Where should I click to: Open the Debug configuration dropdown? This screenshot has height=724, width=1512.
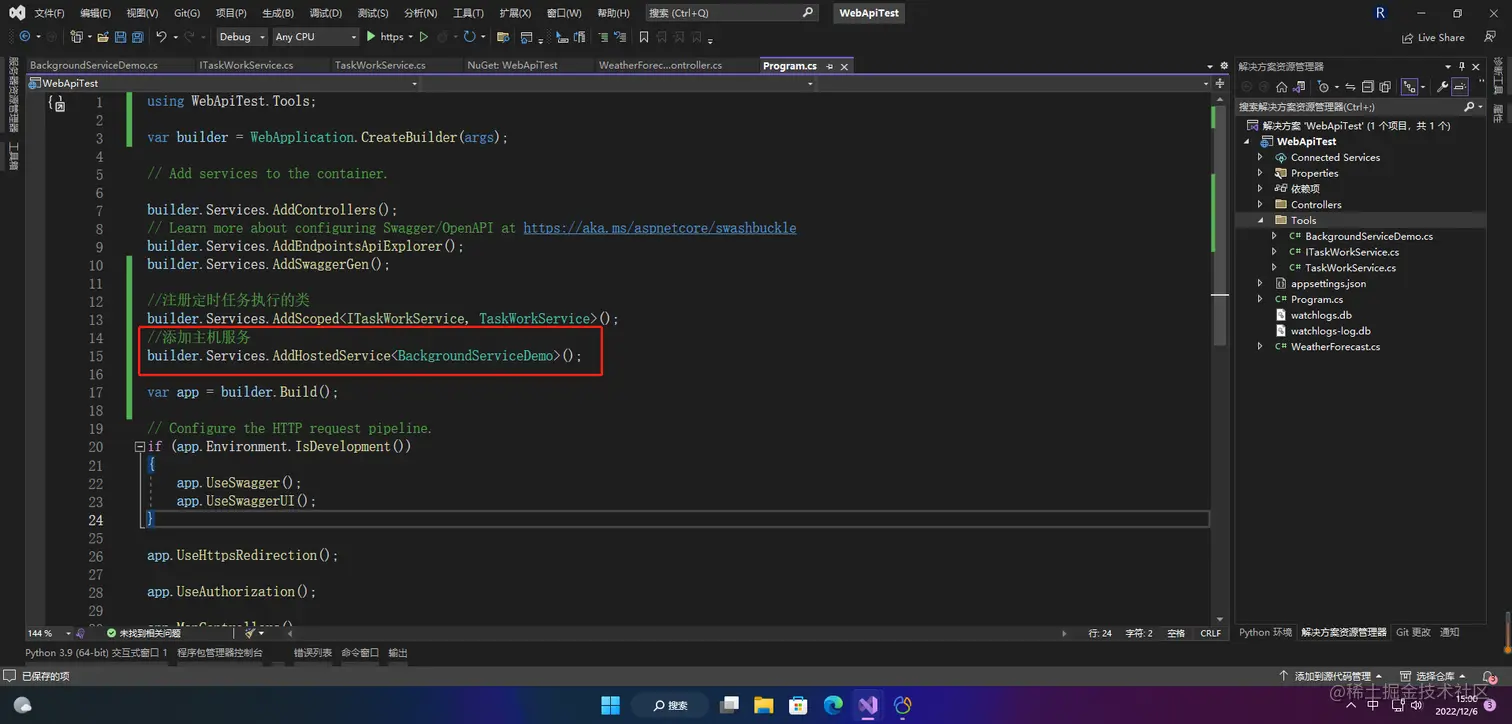(x=242, y=37)
